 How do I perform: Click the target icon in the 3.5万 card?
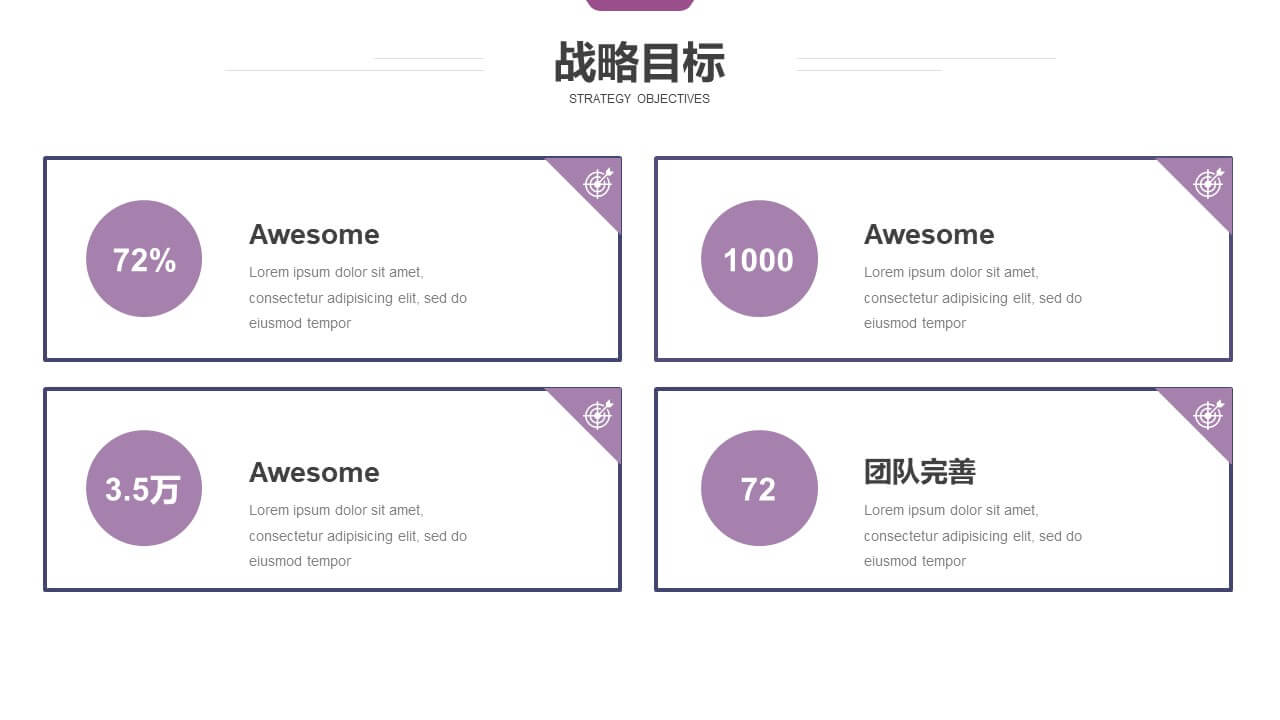click(x=598, y=414)
